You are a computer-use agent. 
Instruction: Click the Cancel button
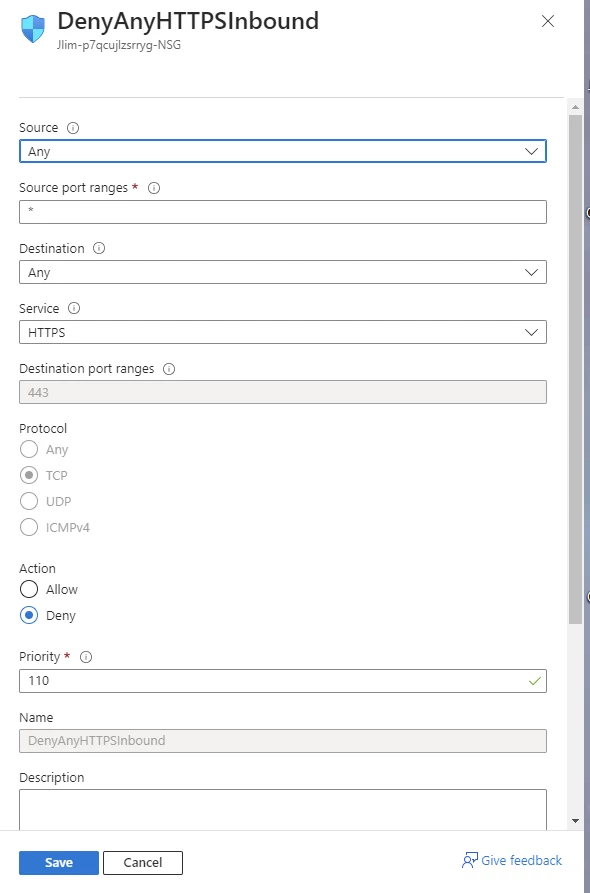[143, 863]
